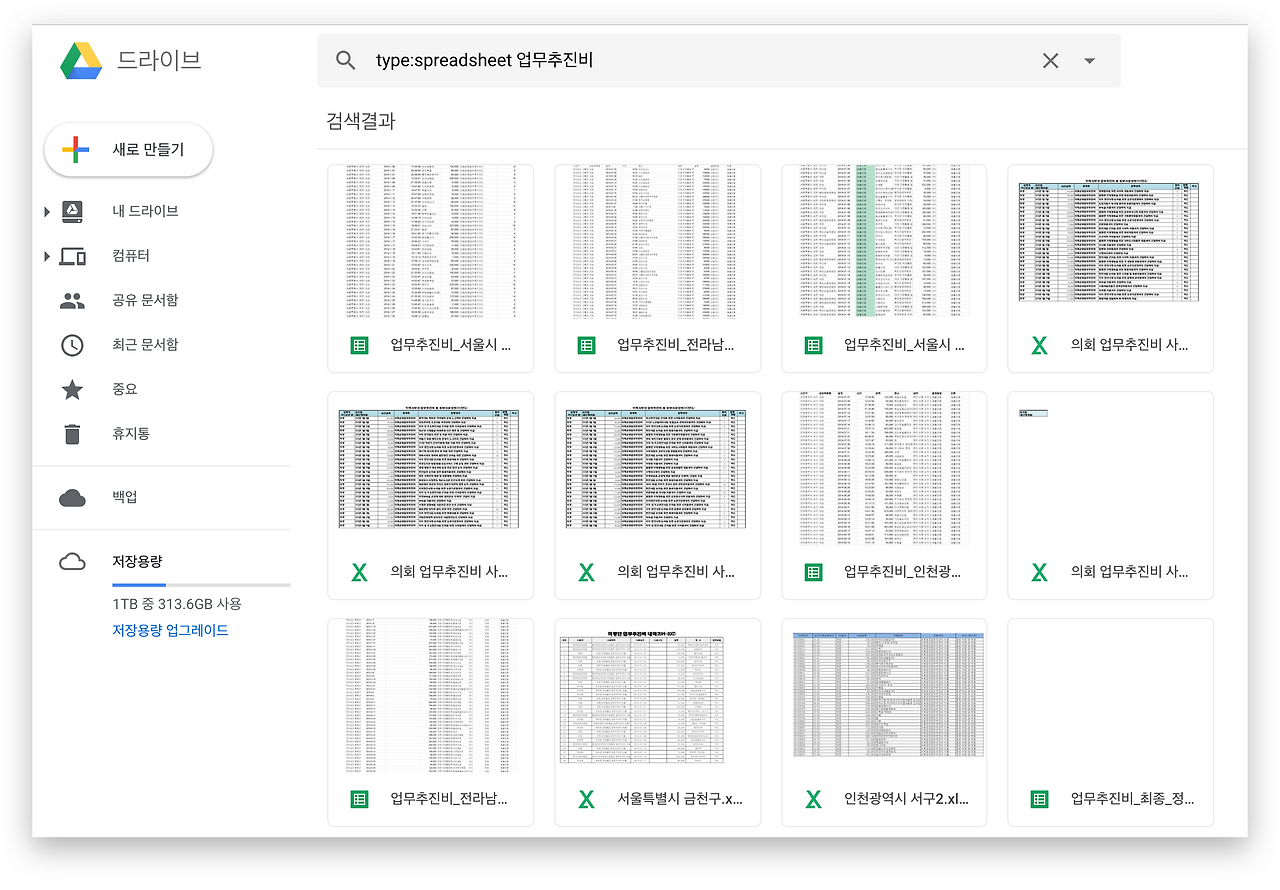The image size is (1280, 890).
Task: Click the Sheets icon of 업무추진비_최종_정
Action: [x=1040, y=799]
